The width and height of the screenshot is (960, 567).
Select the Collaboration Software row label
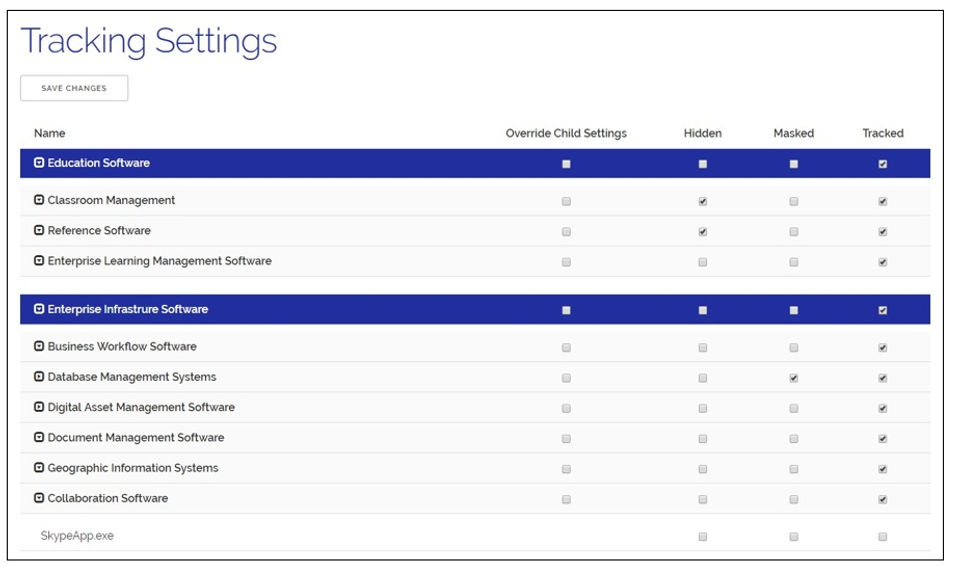point(108,498)
